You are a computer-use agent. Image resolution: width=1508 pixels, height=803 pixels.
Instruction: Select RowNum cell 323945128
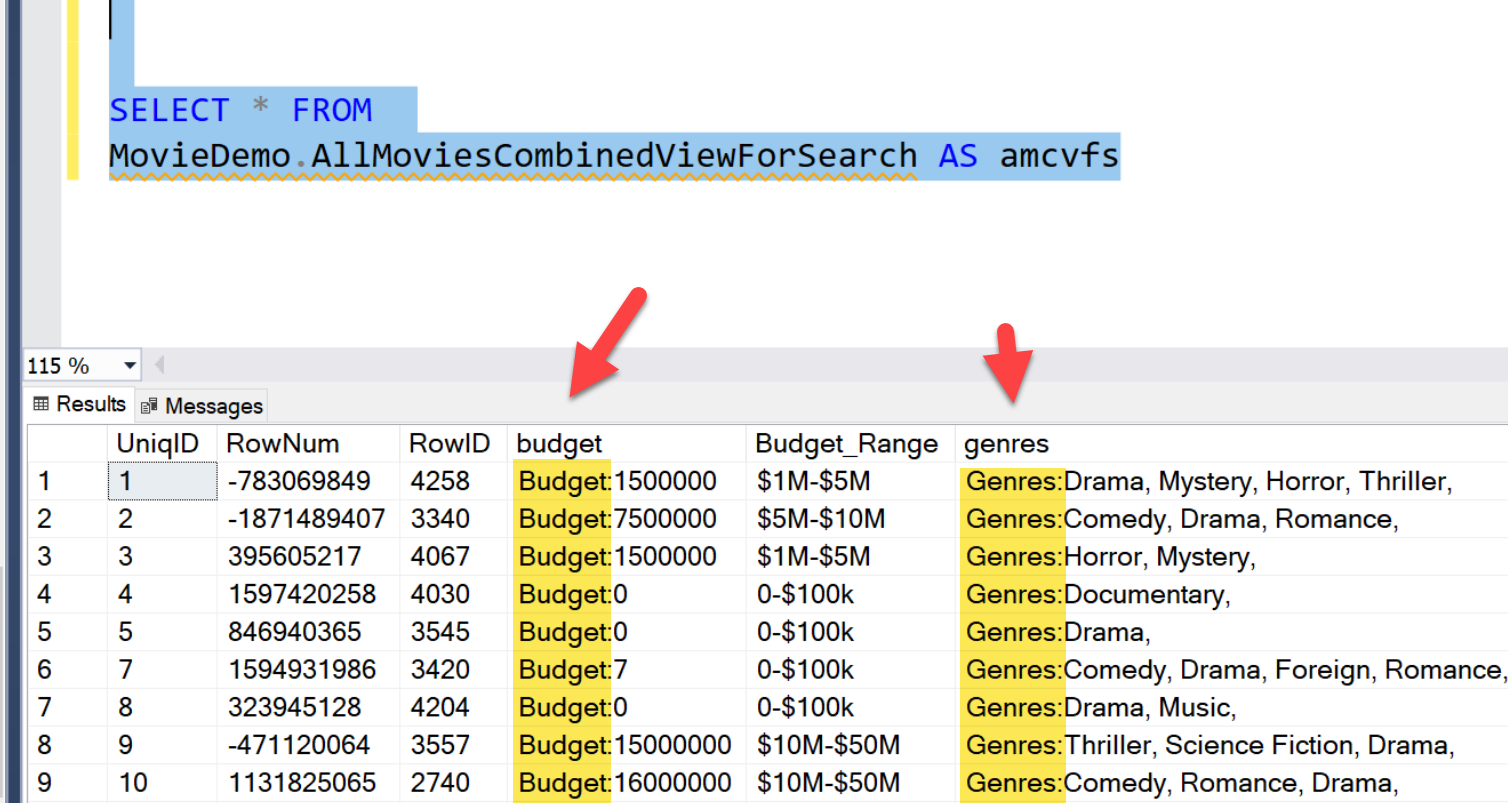[308, 707]
